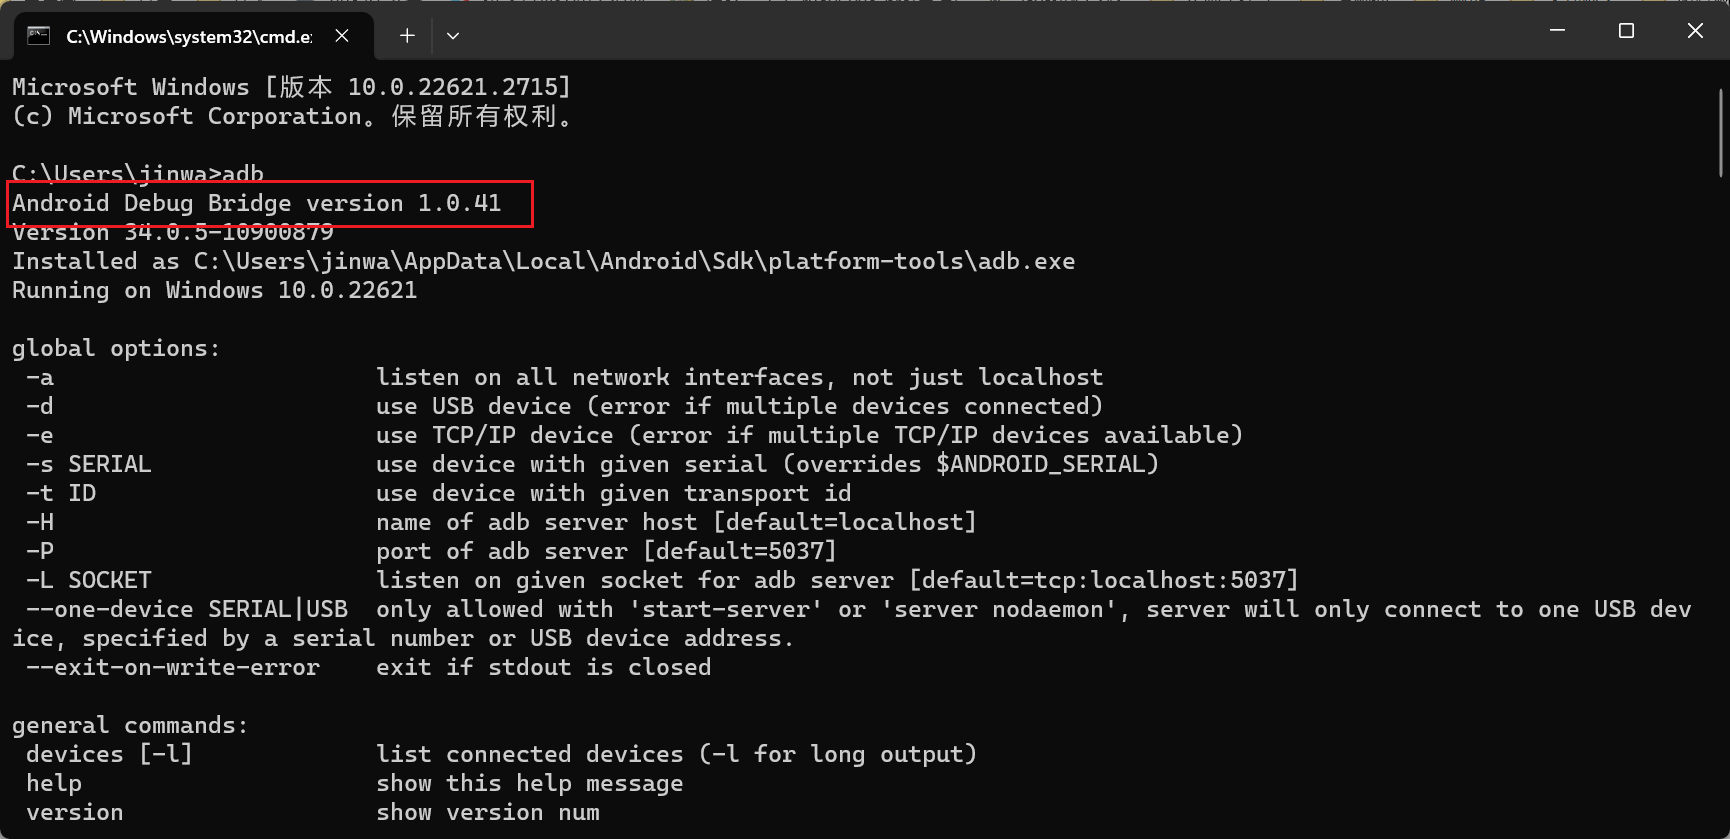Click the 'version' command entry
The image size is (1730, 839).
tap(75, 813)
